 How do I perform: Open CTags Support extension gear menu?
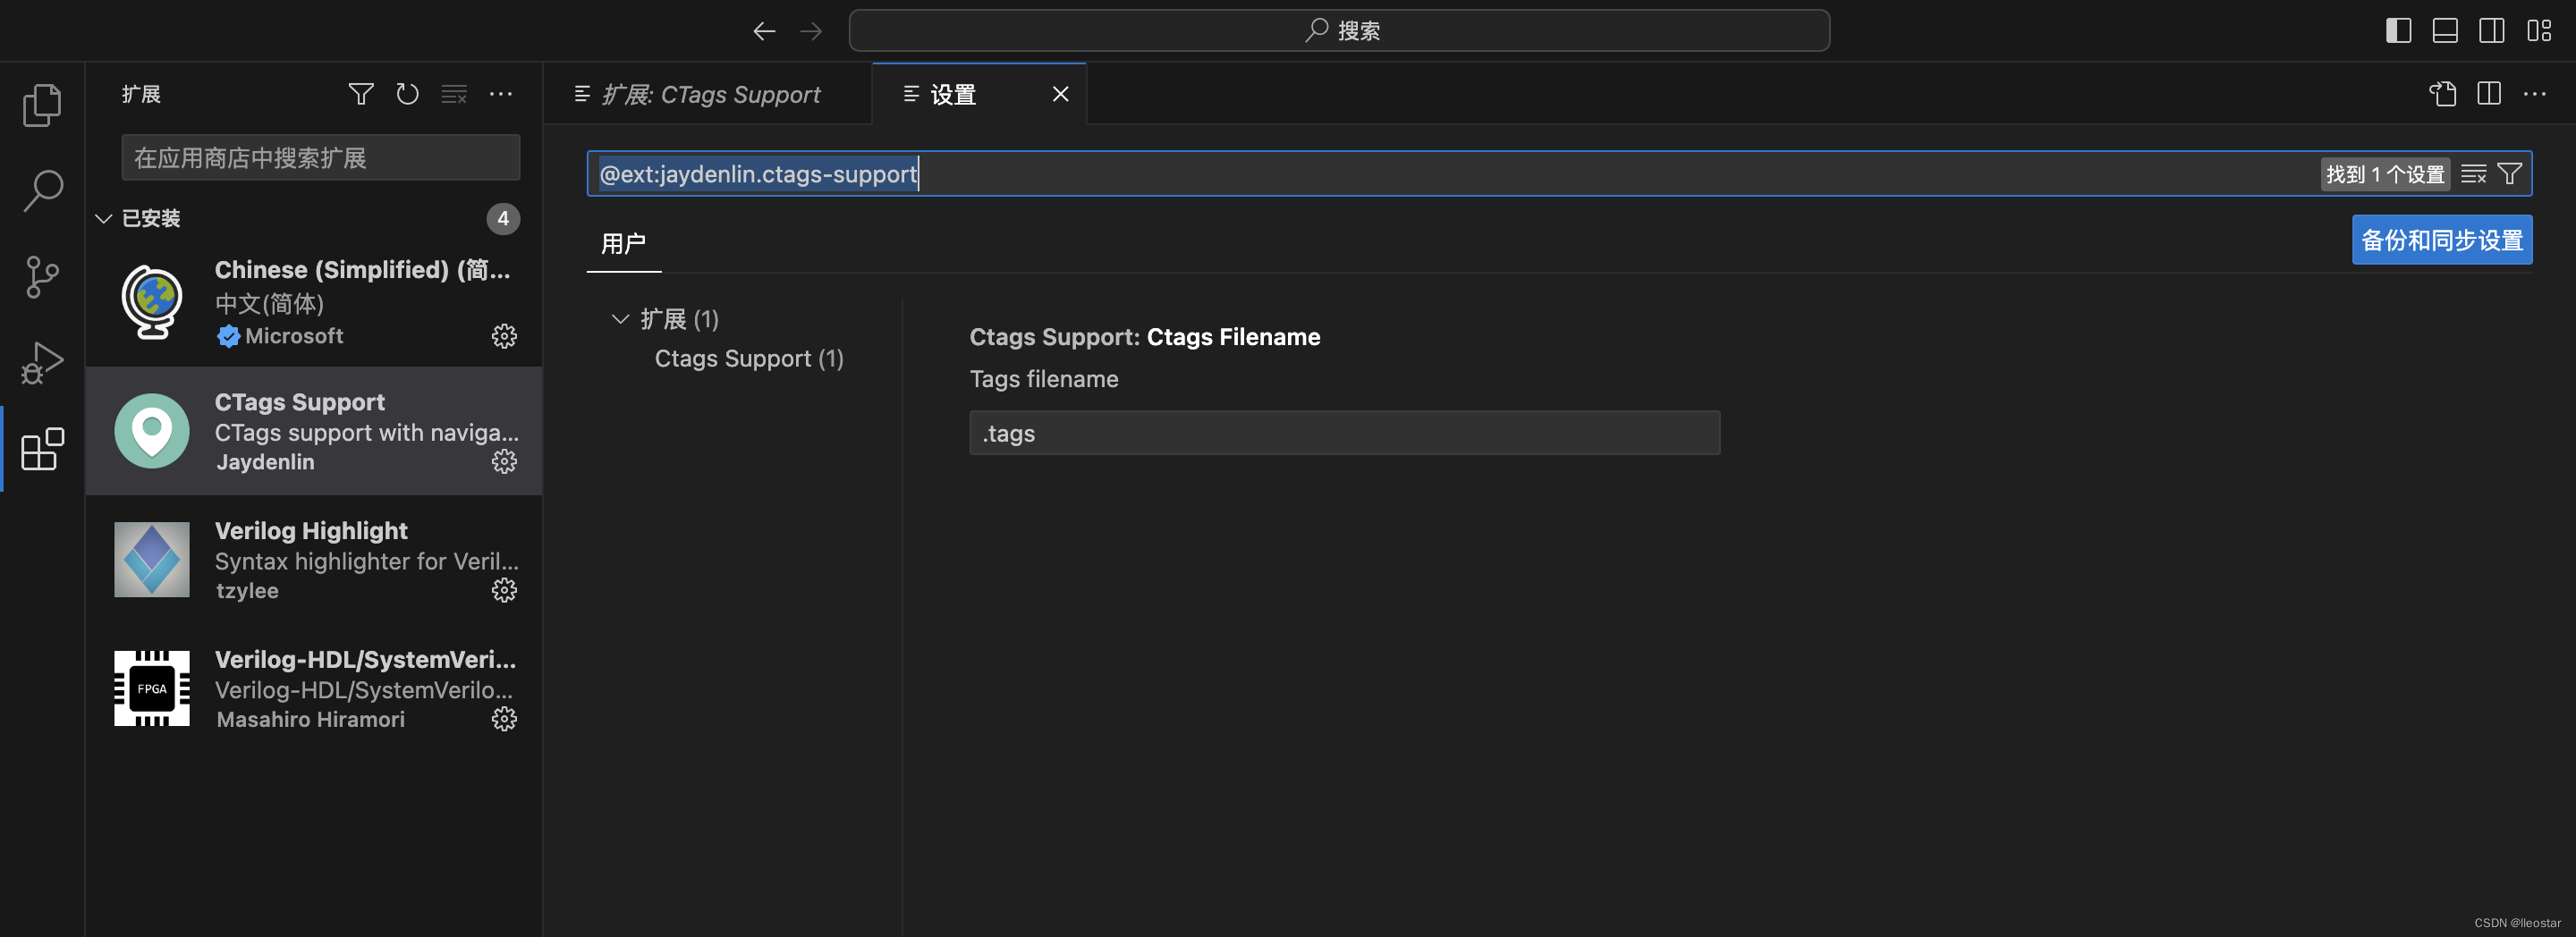504,461
